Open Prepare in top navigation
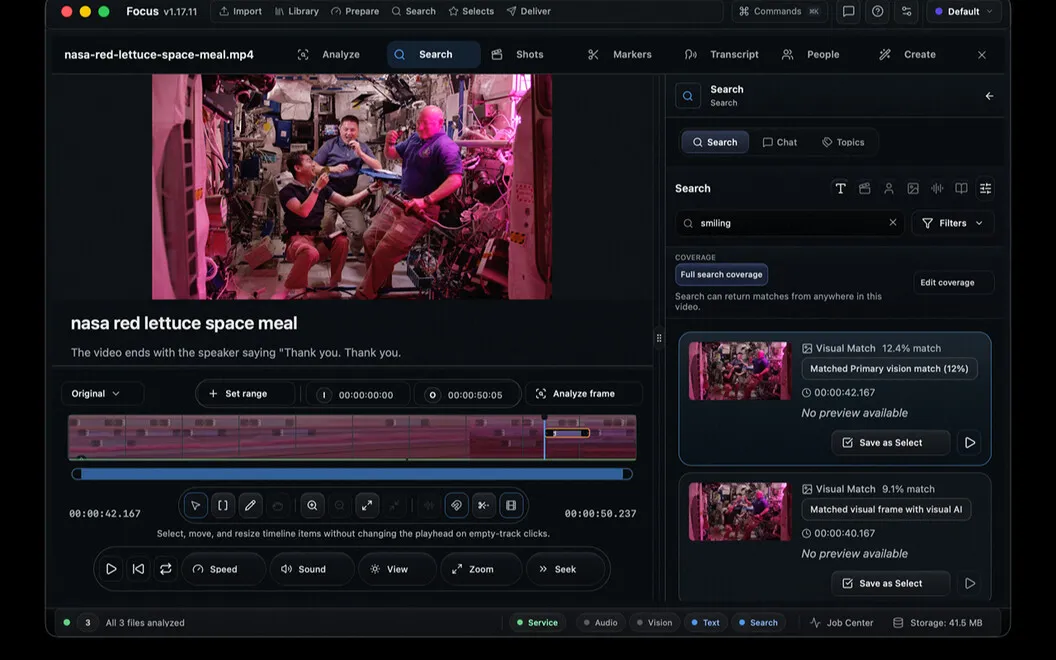 355,11
